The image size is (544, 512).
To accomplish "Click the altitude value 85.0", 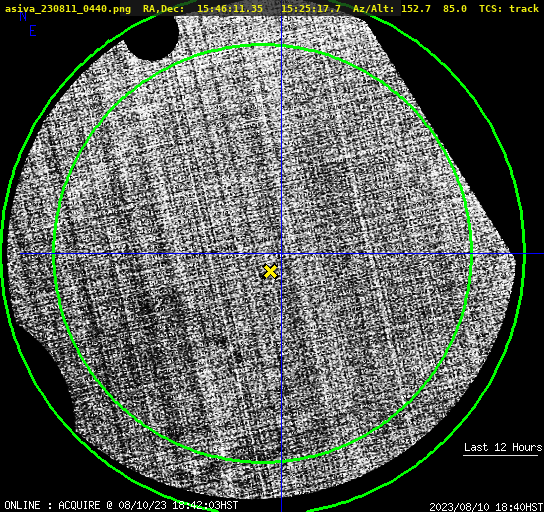I will [x=455, y=8].
